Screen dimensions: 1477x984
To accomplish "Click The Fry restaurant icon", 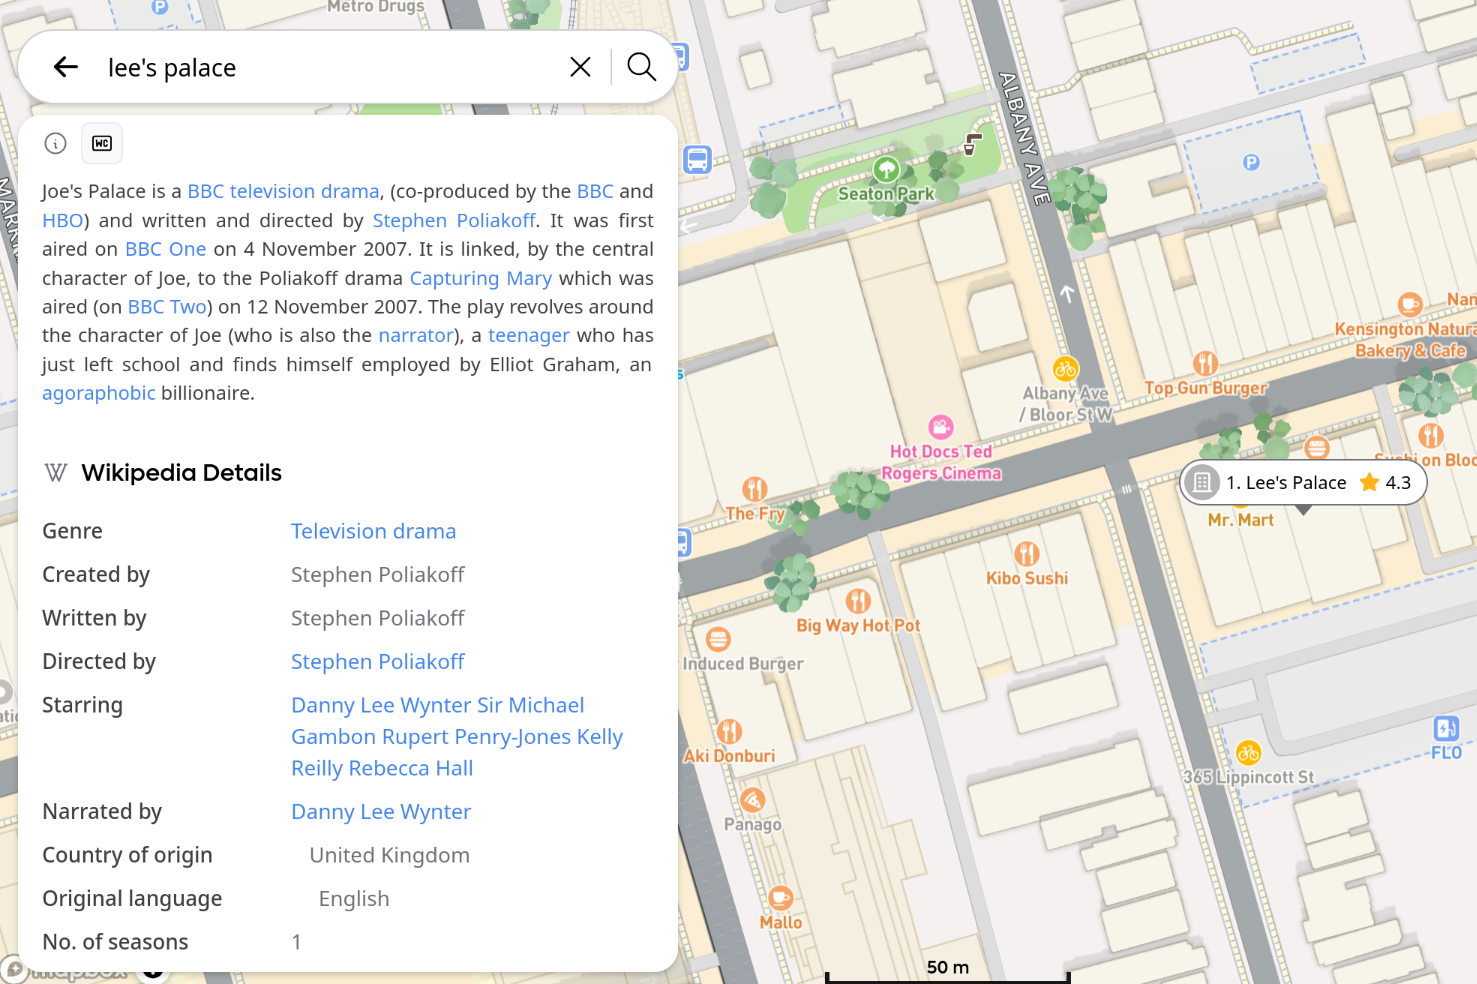I will tap(755, 489).
